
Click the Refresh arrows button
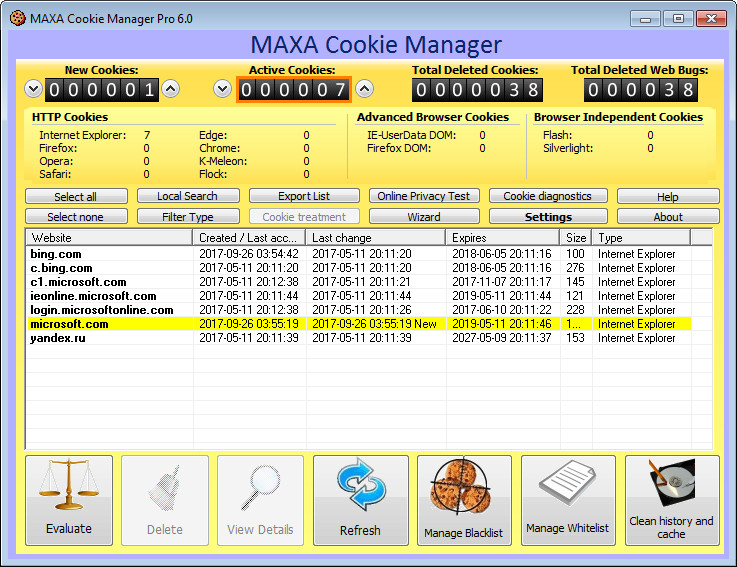click(361, 500)
